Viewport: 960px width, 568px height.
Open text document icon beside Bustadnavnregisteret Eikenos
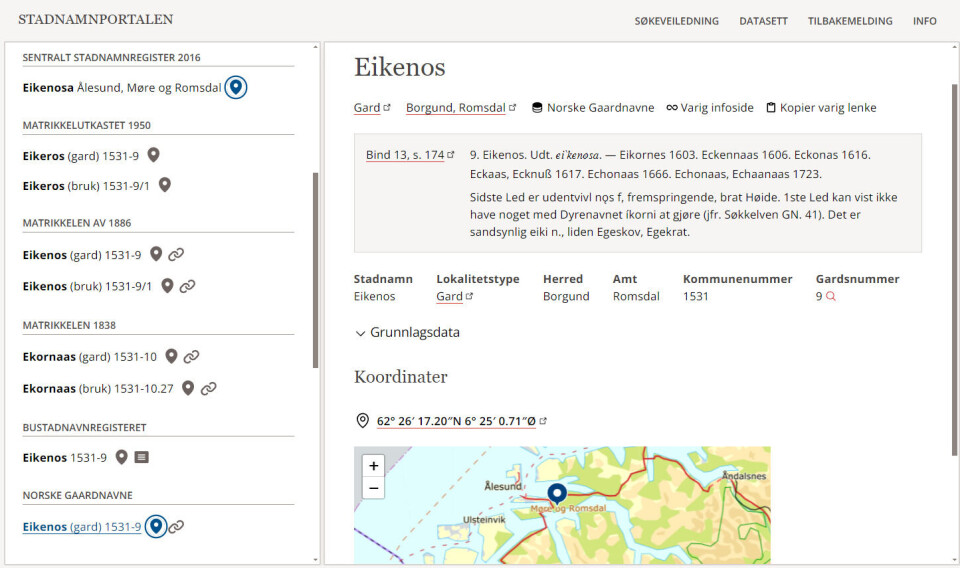point(141,458)
